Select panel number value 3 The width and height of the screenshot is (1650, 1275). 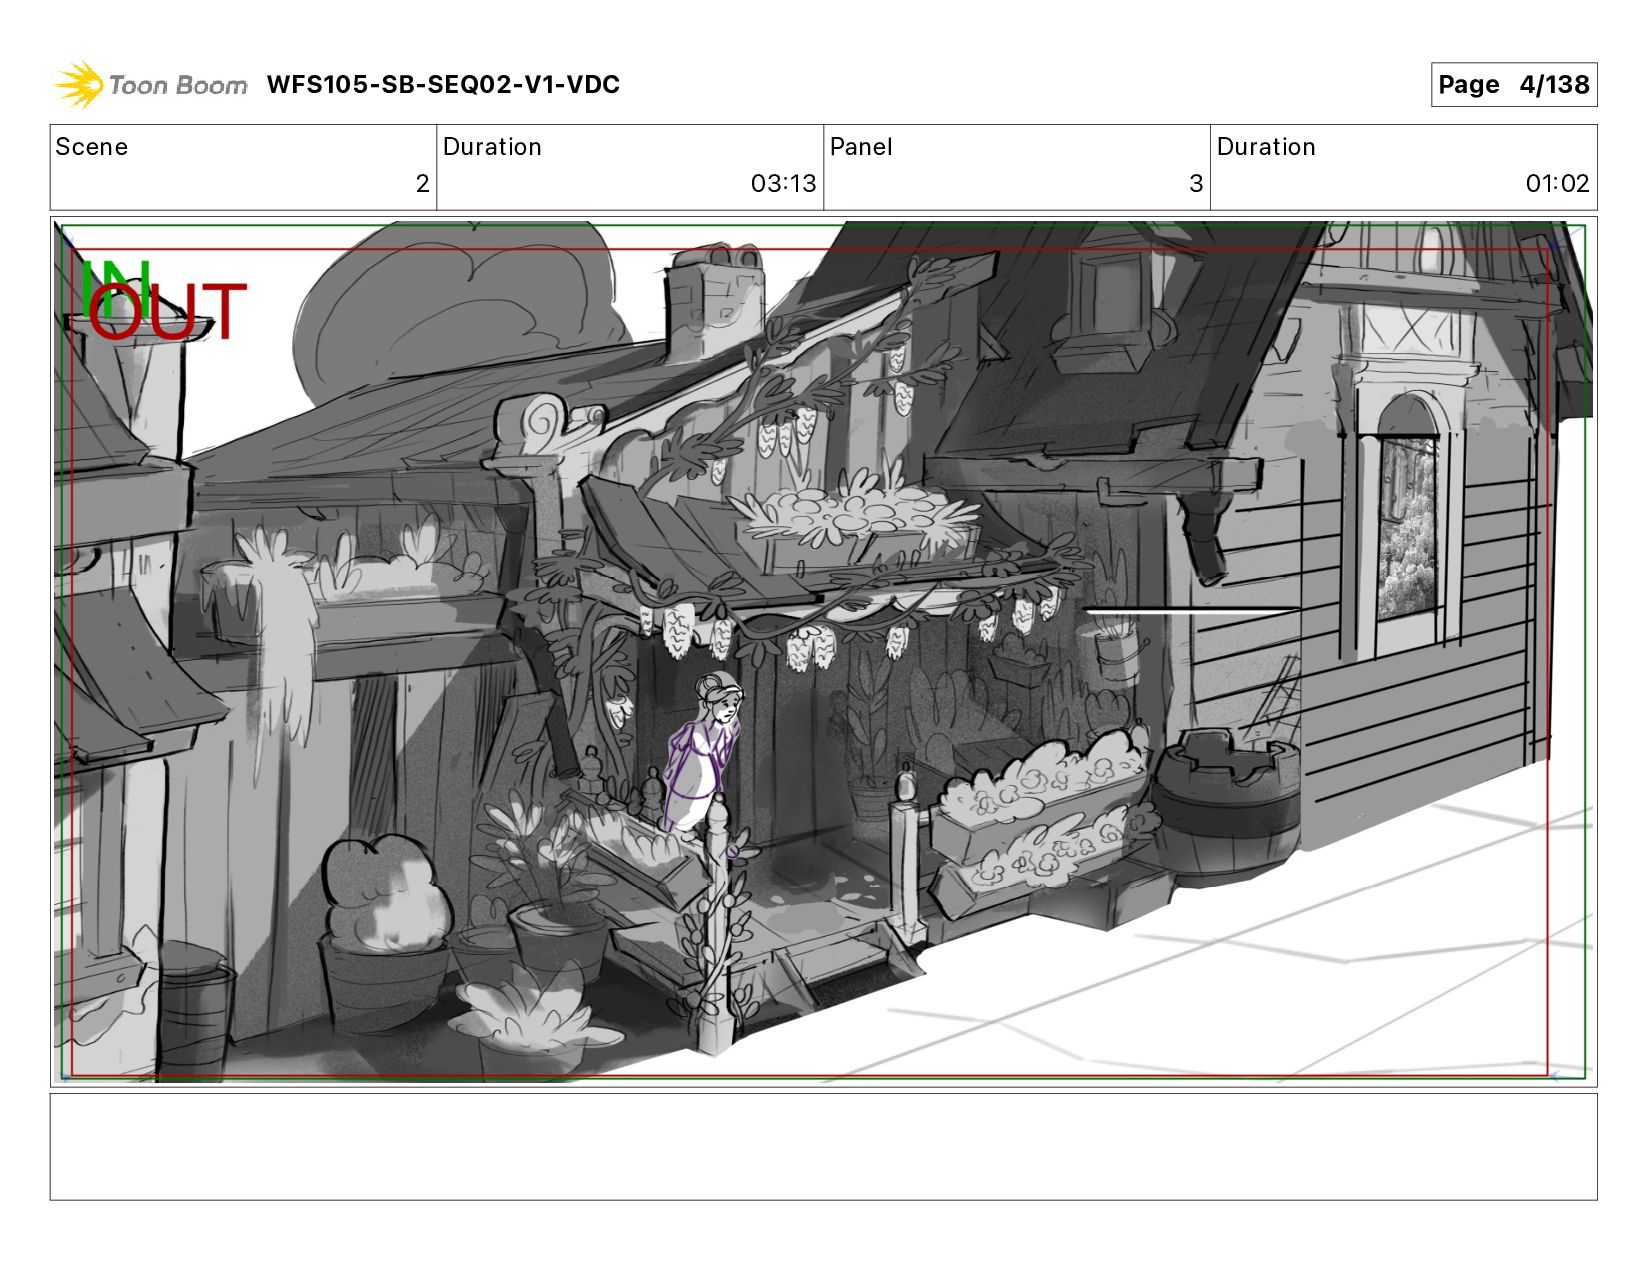pyautogui.click(x=1196, y=184)
